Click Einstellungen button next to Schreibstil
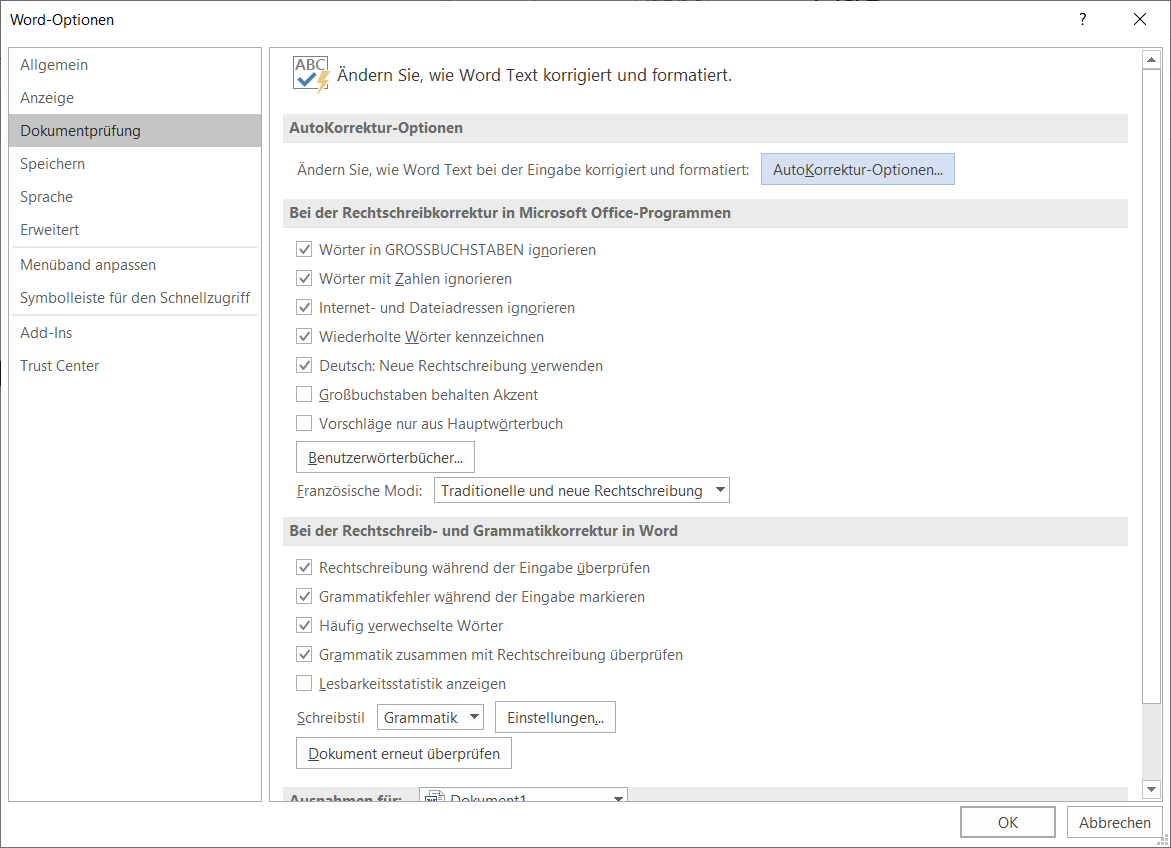 pyautogui.click(x=555, y=717)
